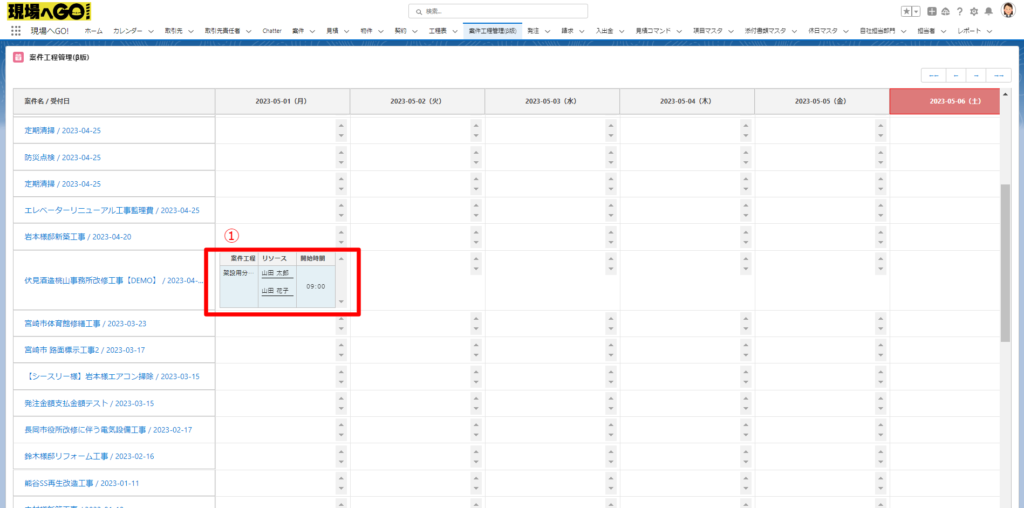The width and height of the screenshot is (1024, 508).
Task: Open 発注金額支払金額テスト / 2023-03-15 link
Action: tap(89, 404)
